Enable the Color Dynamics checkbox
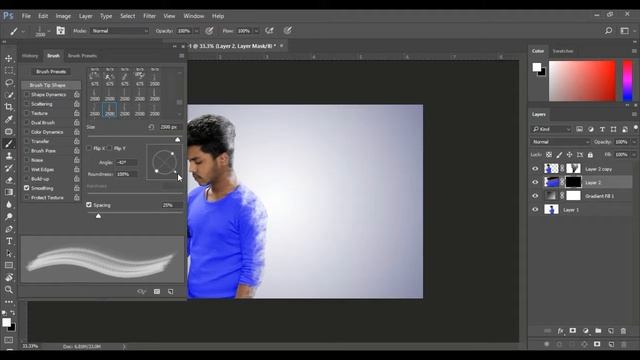Screen dimensions: 640x360 (27, 132)
